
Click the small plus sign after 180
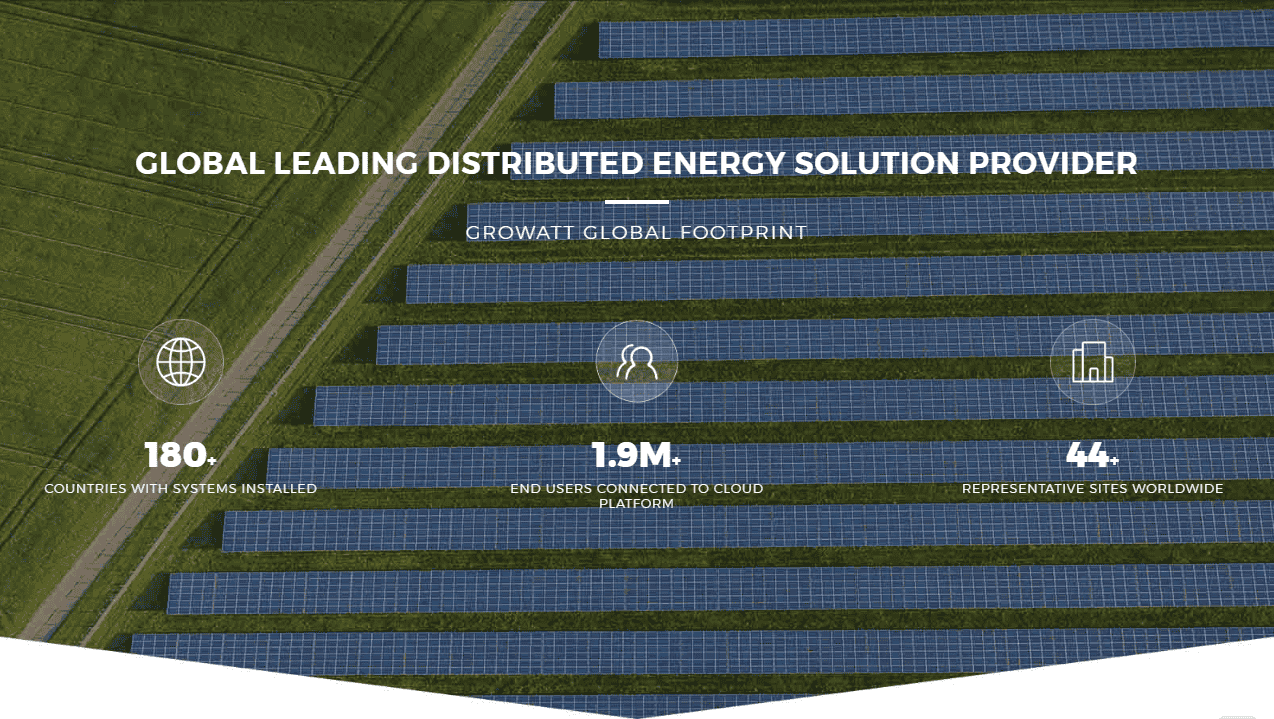click(x=212, y=460)
